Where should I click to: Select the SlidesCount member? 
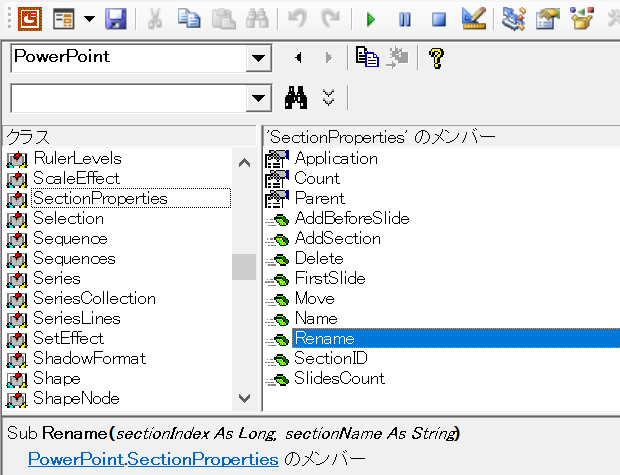(x=340, y=378)
